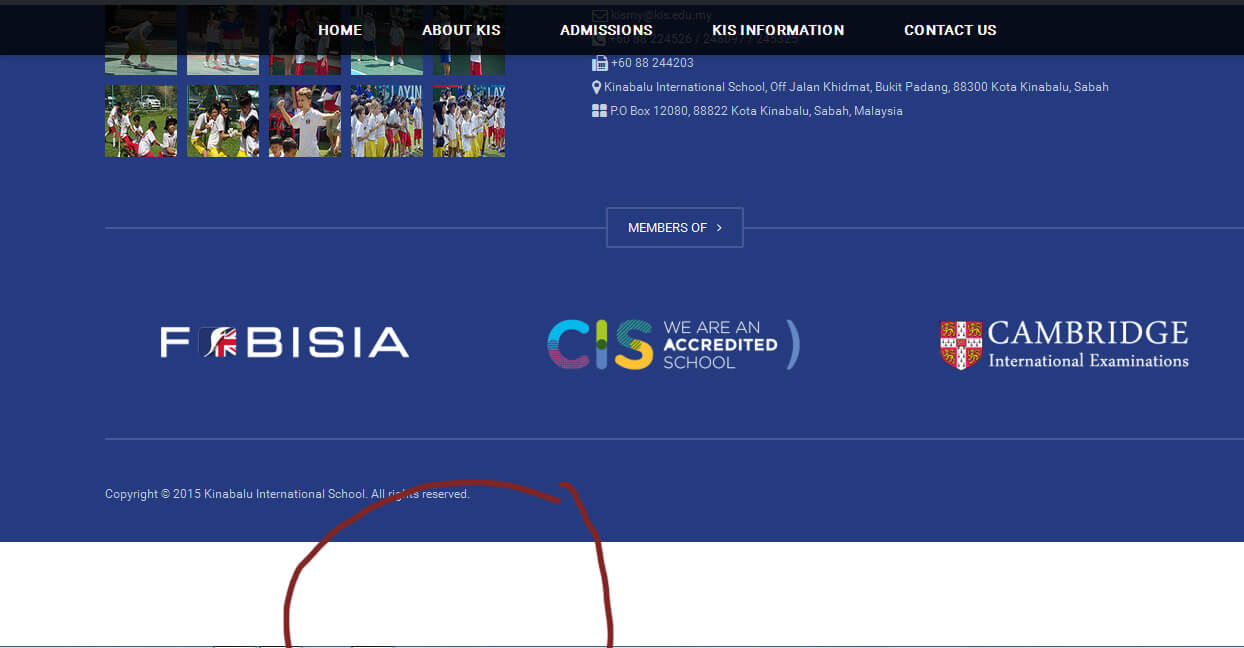Click the P.O Box grid icon
This screenshot has width=1244, height=648.
(x=599, y=111)
